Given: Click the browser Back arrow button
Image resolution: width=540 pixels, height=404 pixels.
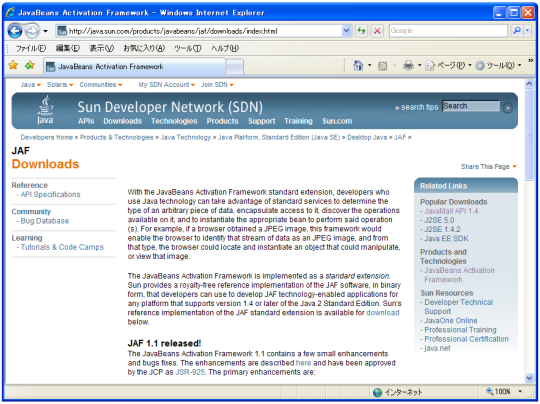Looking at the screenshot, I should pos(15,31).
